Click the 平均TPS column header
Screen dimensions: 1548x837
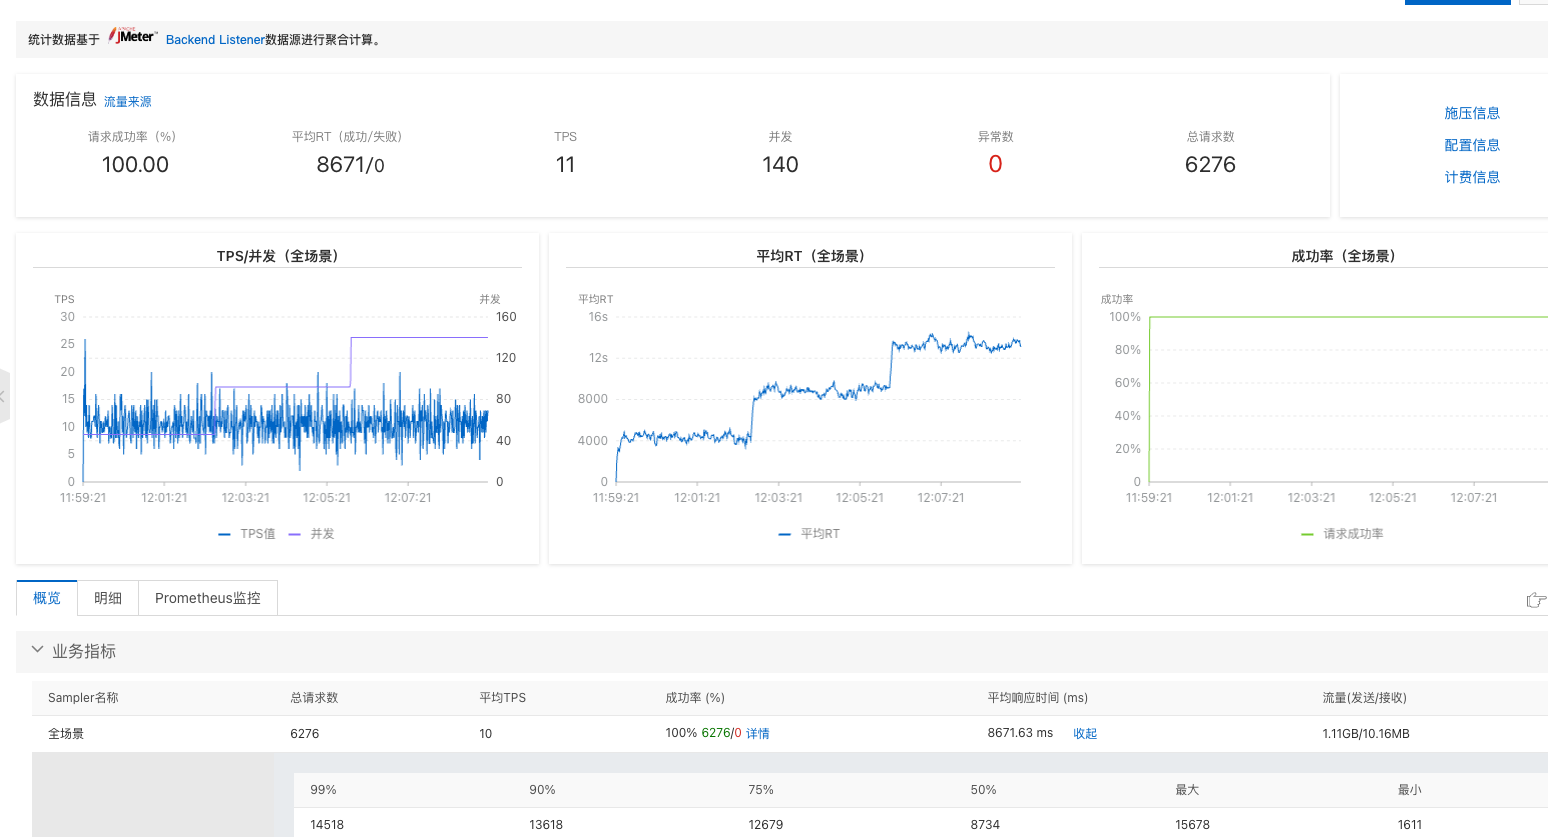[502, 698]
